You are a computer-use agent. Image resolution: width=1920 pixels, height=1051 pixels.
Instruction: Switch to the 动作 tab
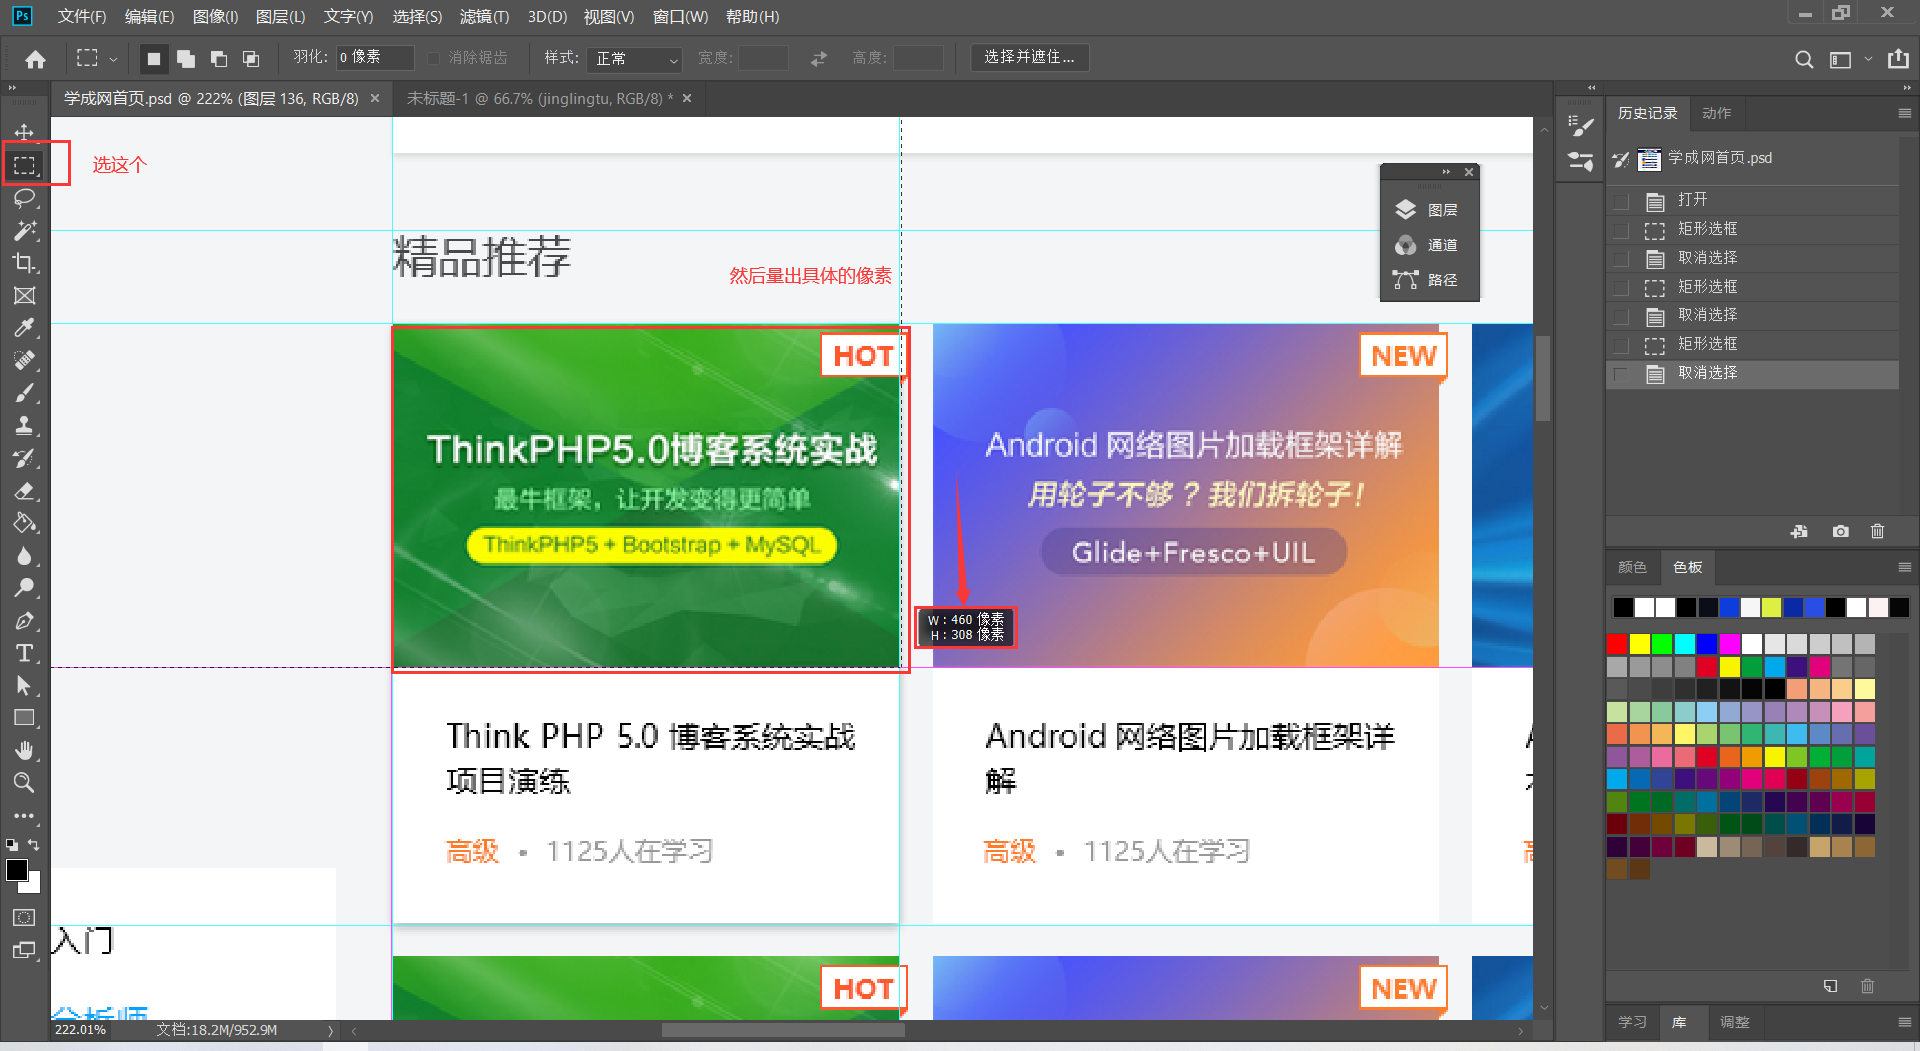pyautogui.click(x=1716, y=113)
